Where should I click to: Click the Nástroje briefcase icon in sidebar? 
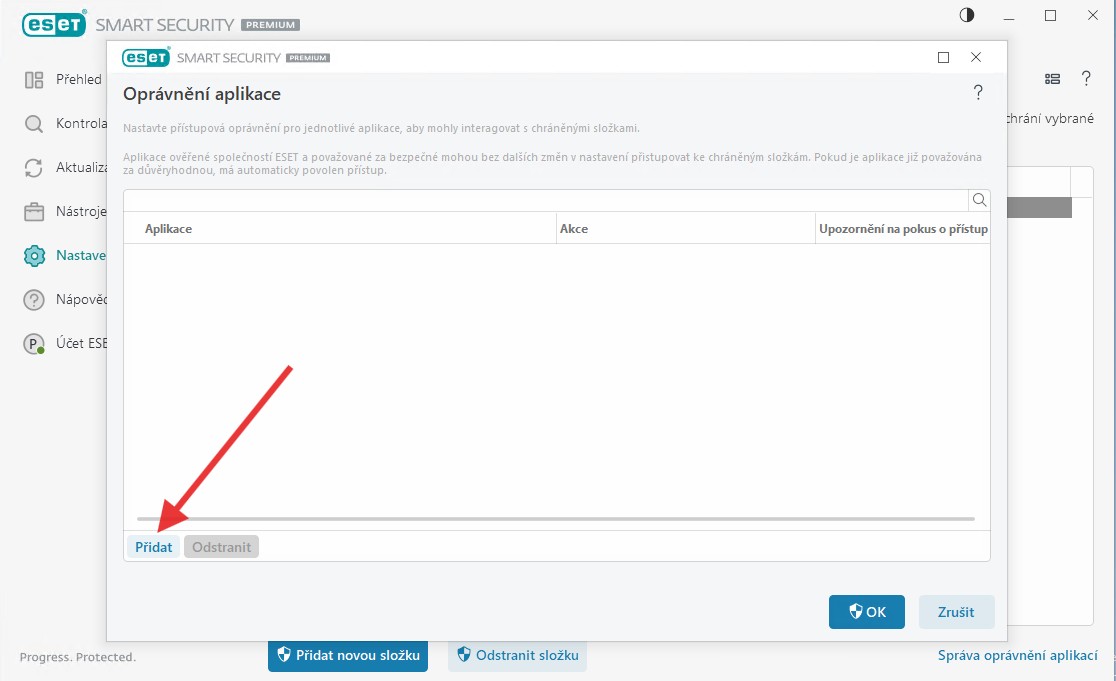point(34,212)
